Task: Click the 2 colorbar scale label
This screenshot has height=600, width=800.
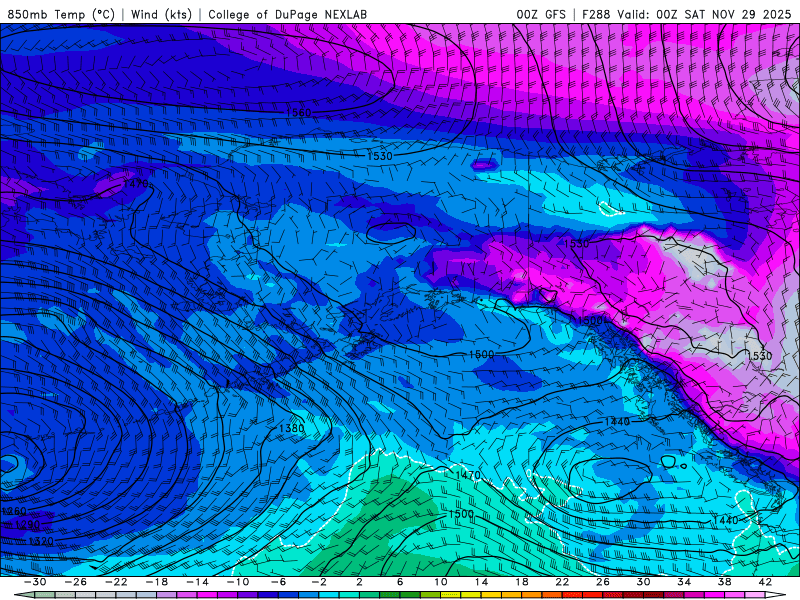Action: (x=359, y=582)
